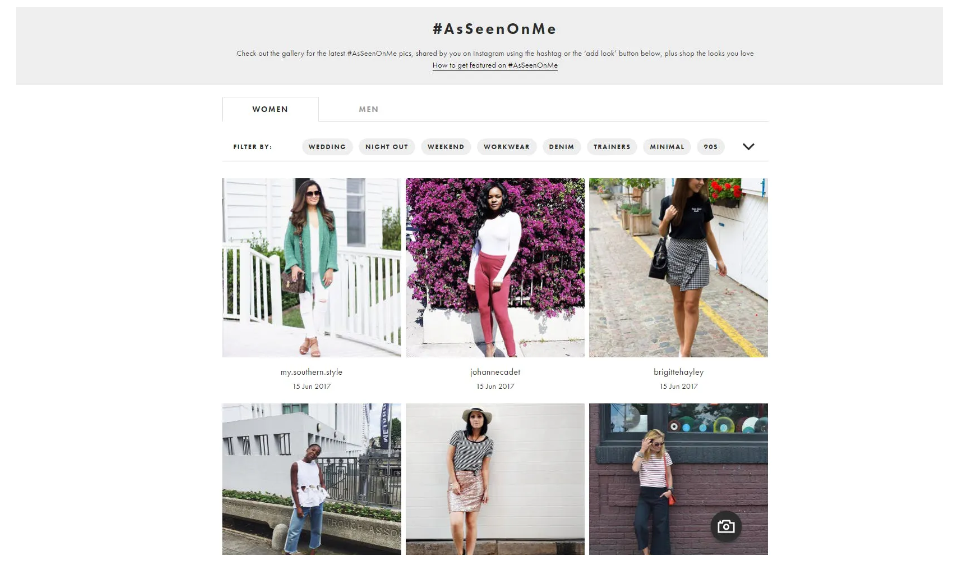Image resolution: width=957 pixels, height=567 pixels.
Task: Click the camera add look icon
Action: coord(726,526)
